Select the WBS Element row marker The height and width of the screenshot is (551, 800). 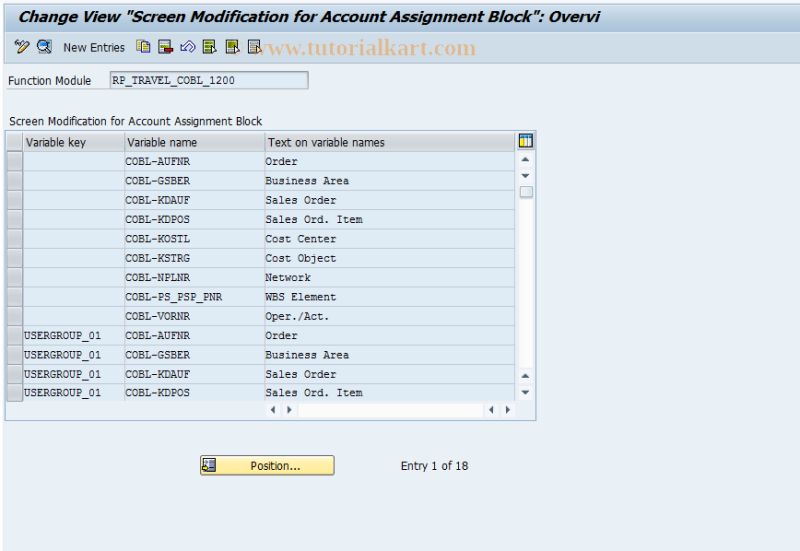pos(15,297)
